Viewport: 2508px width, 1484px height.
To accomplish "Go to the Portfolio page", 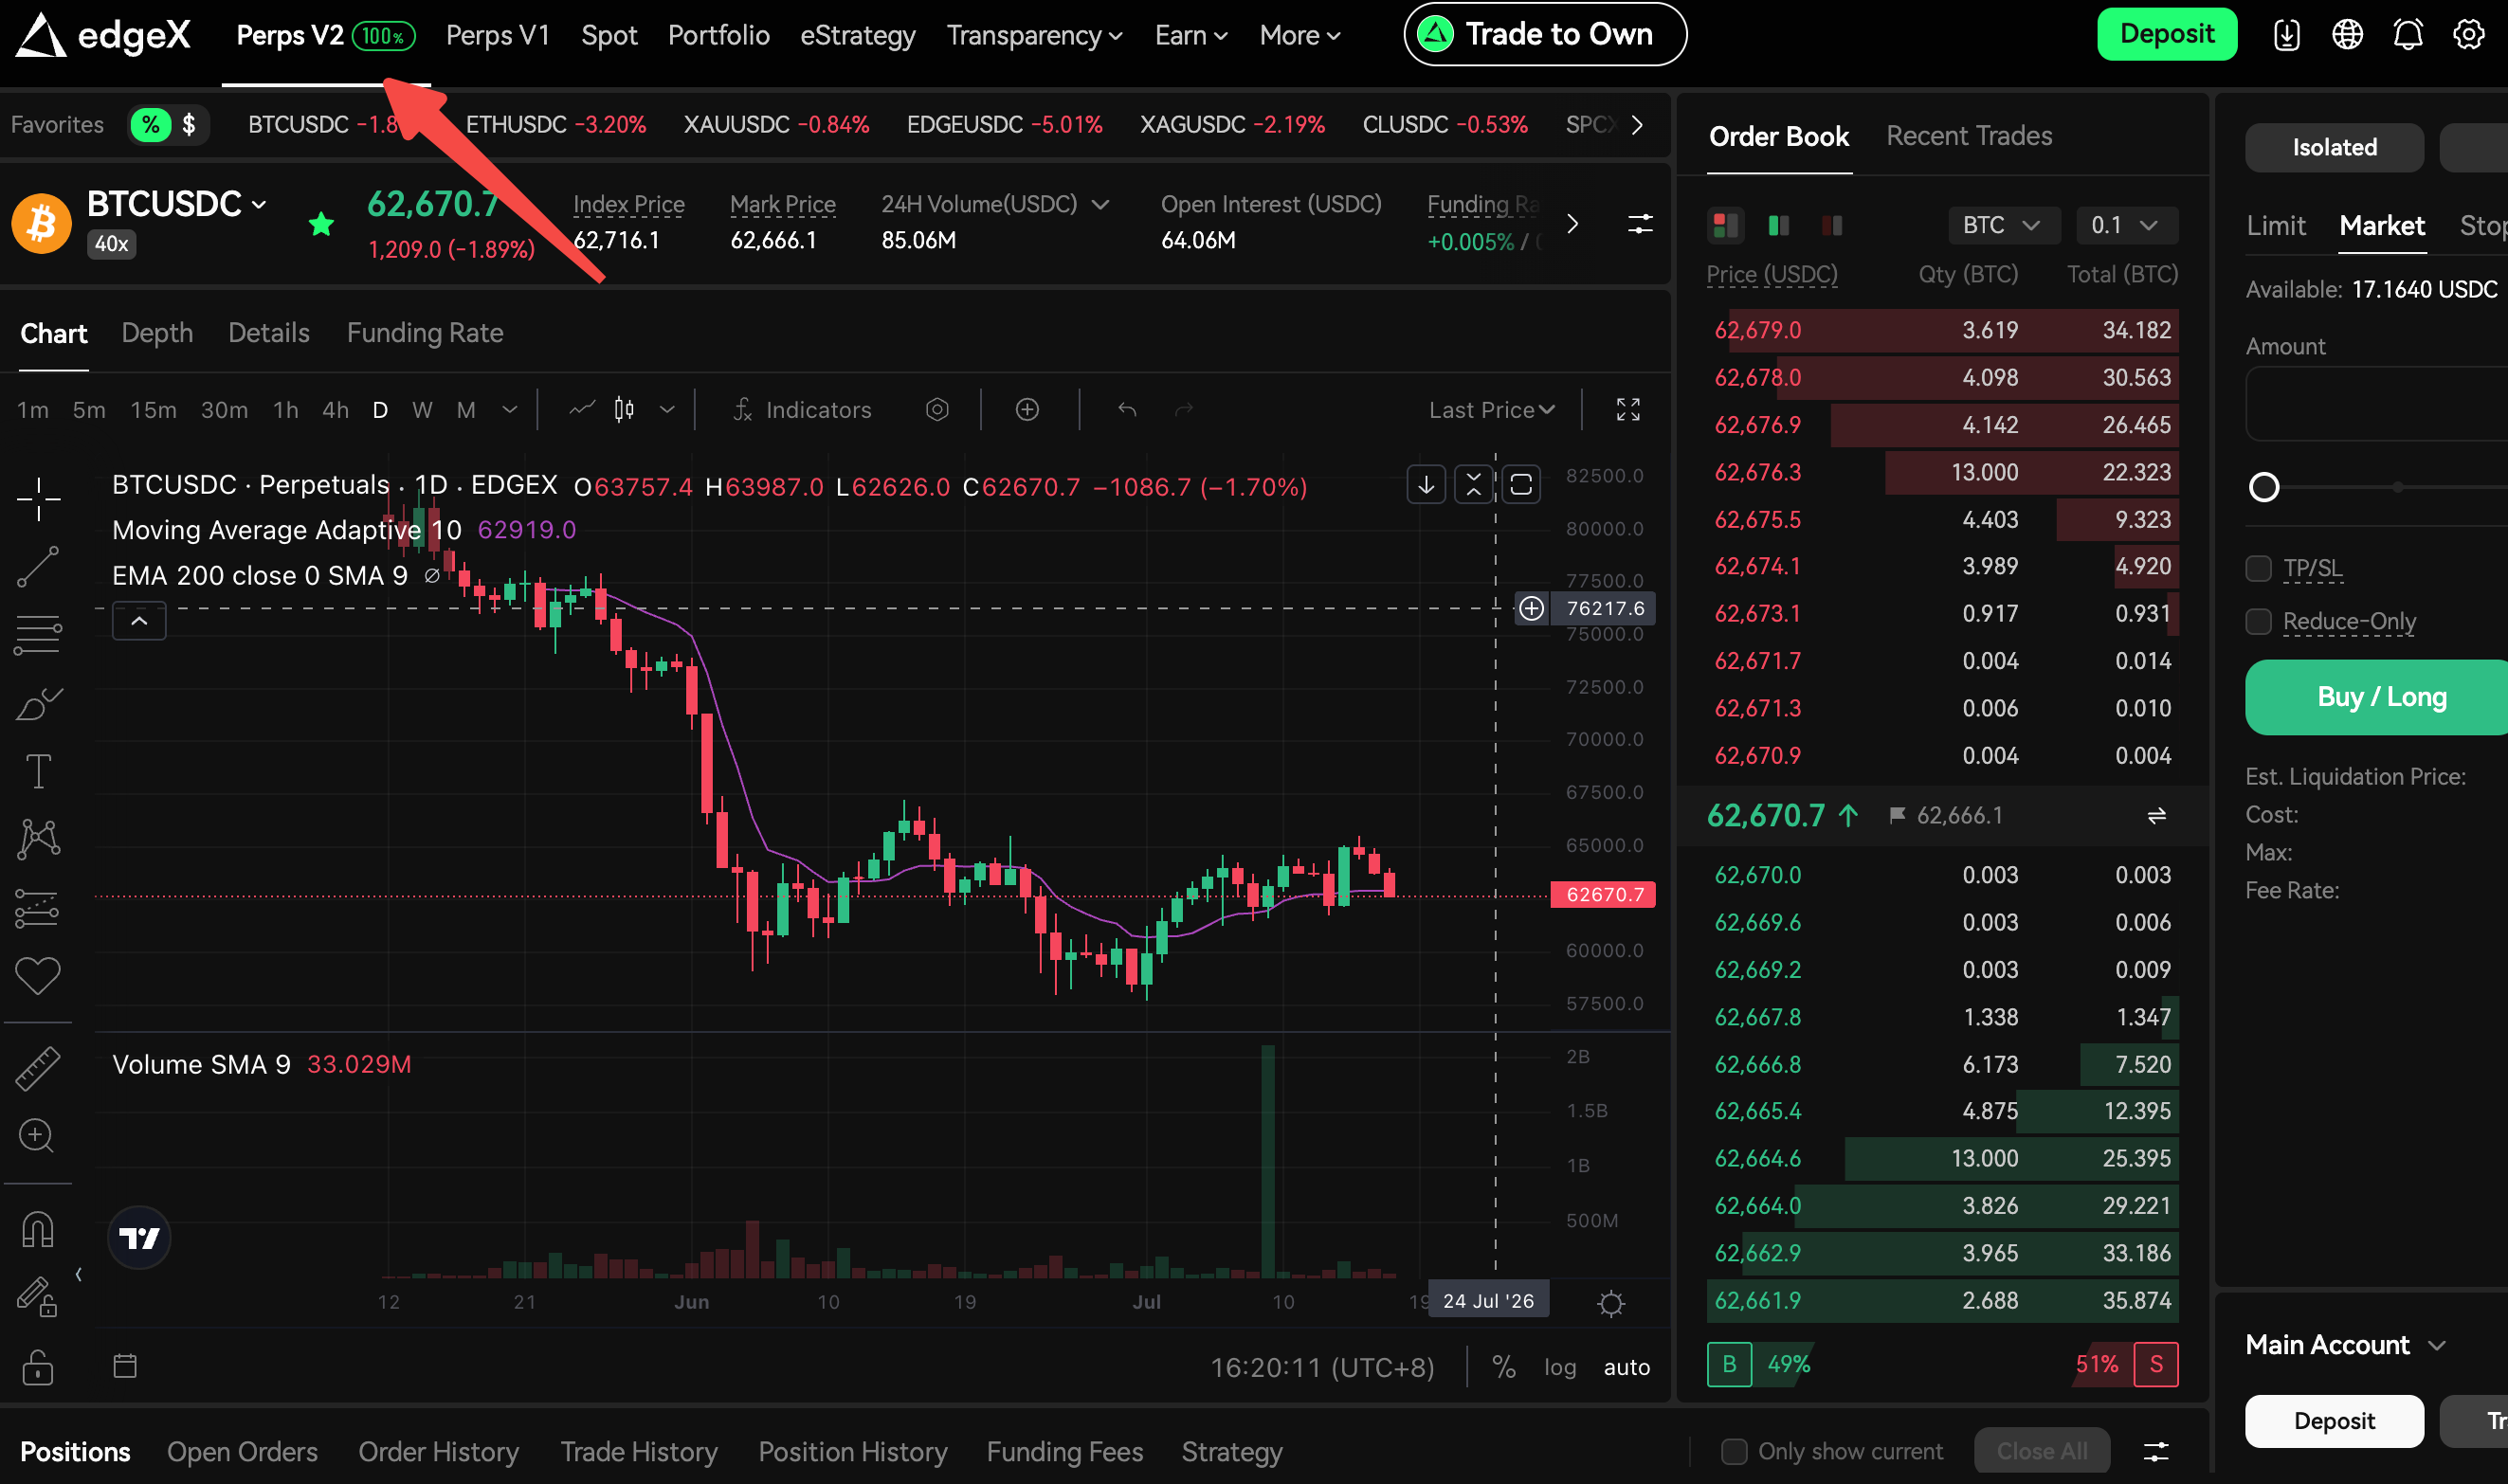I will pyautogui.click(x=718, y=35).
